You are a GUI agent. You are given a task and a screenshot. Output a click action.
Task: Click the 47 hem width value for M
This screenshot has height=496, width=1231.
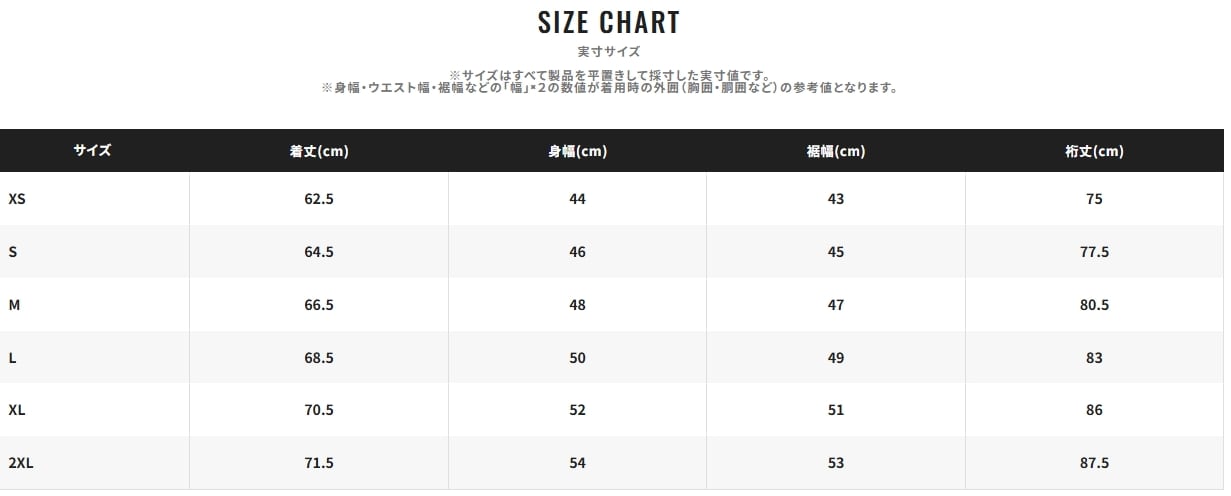coord(836,305)
